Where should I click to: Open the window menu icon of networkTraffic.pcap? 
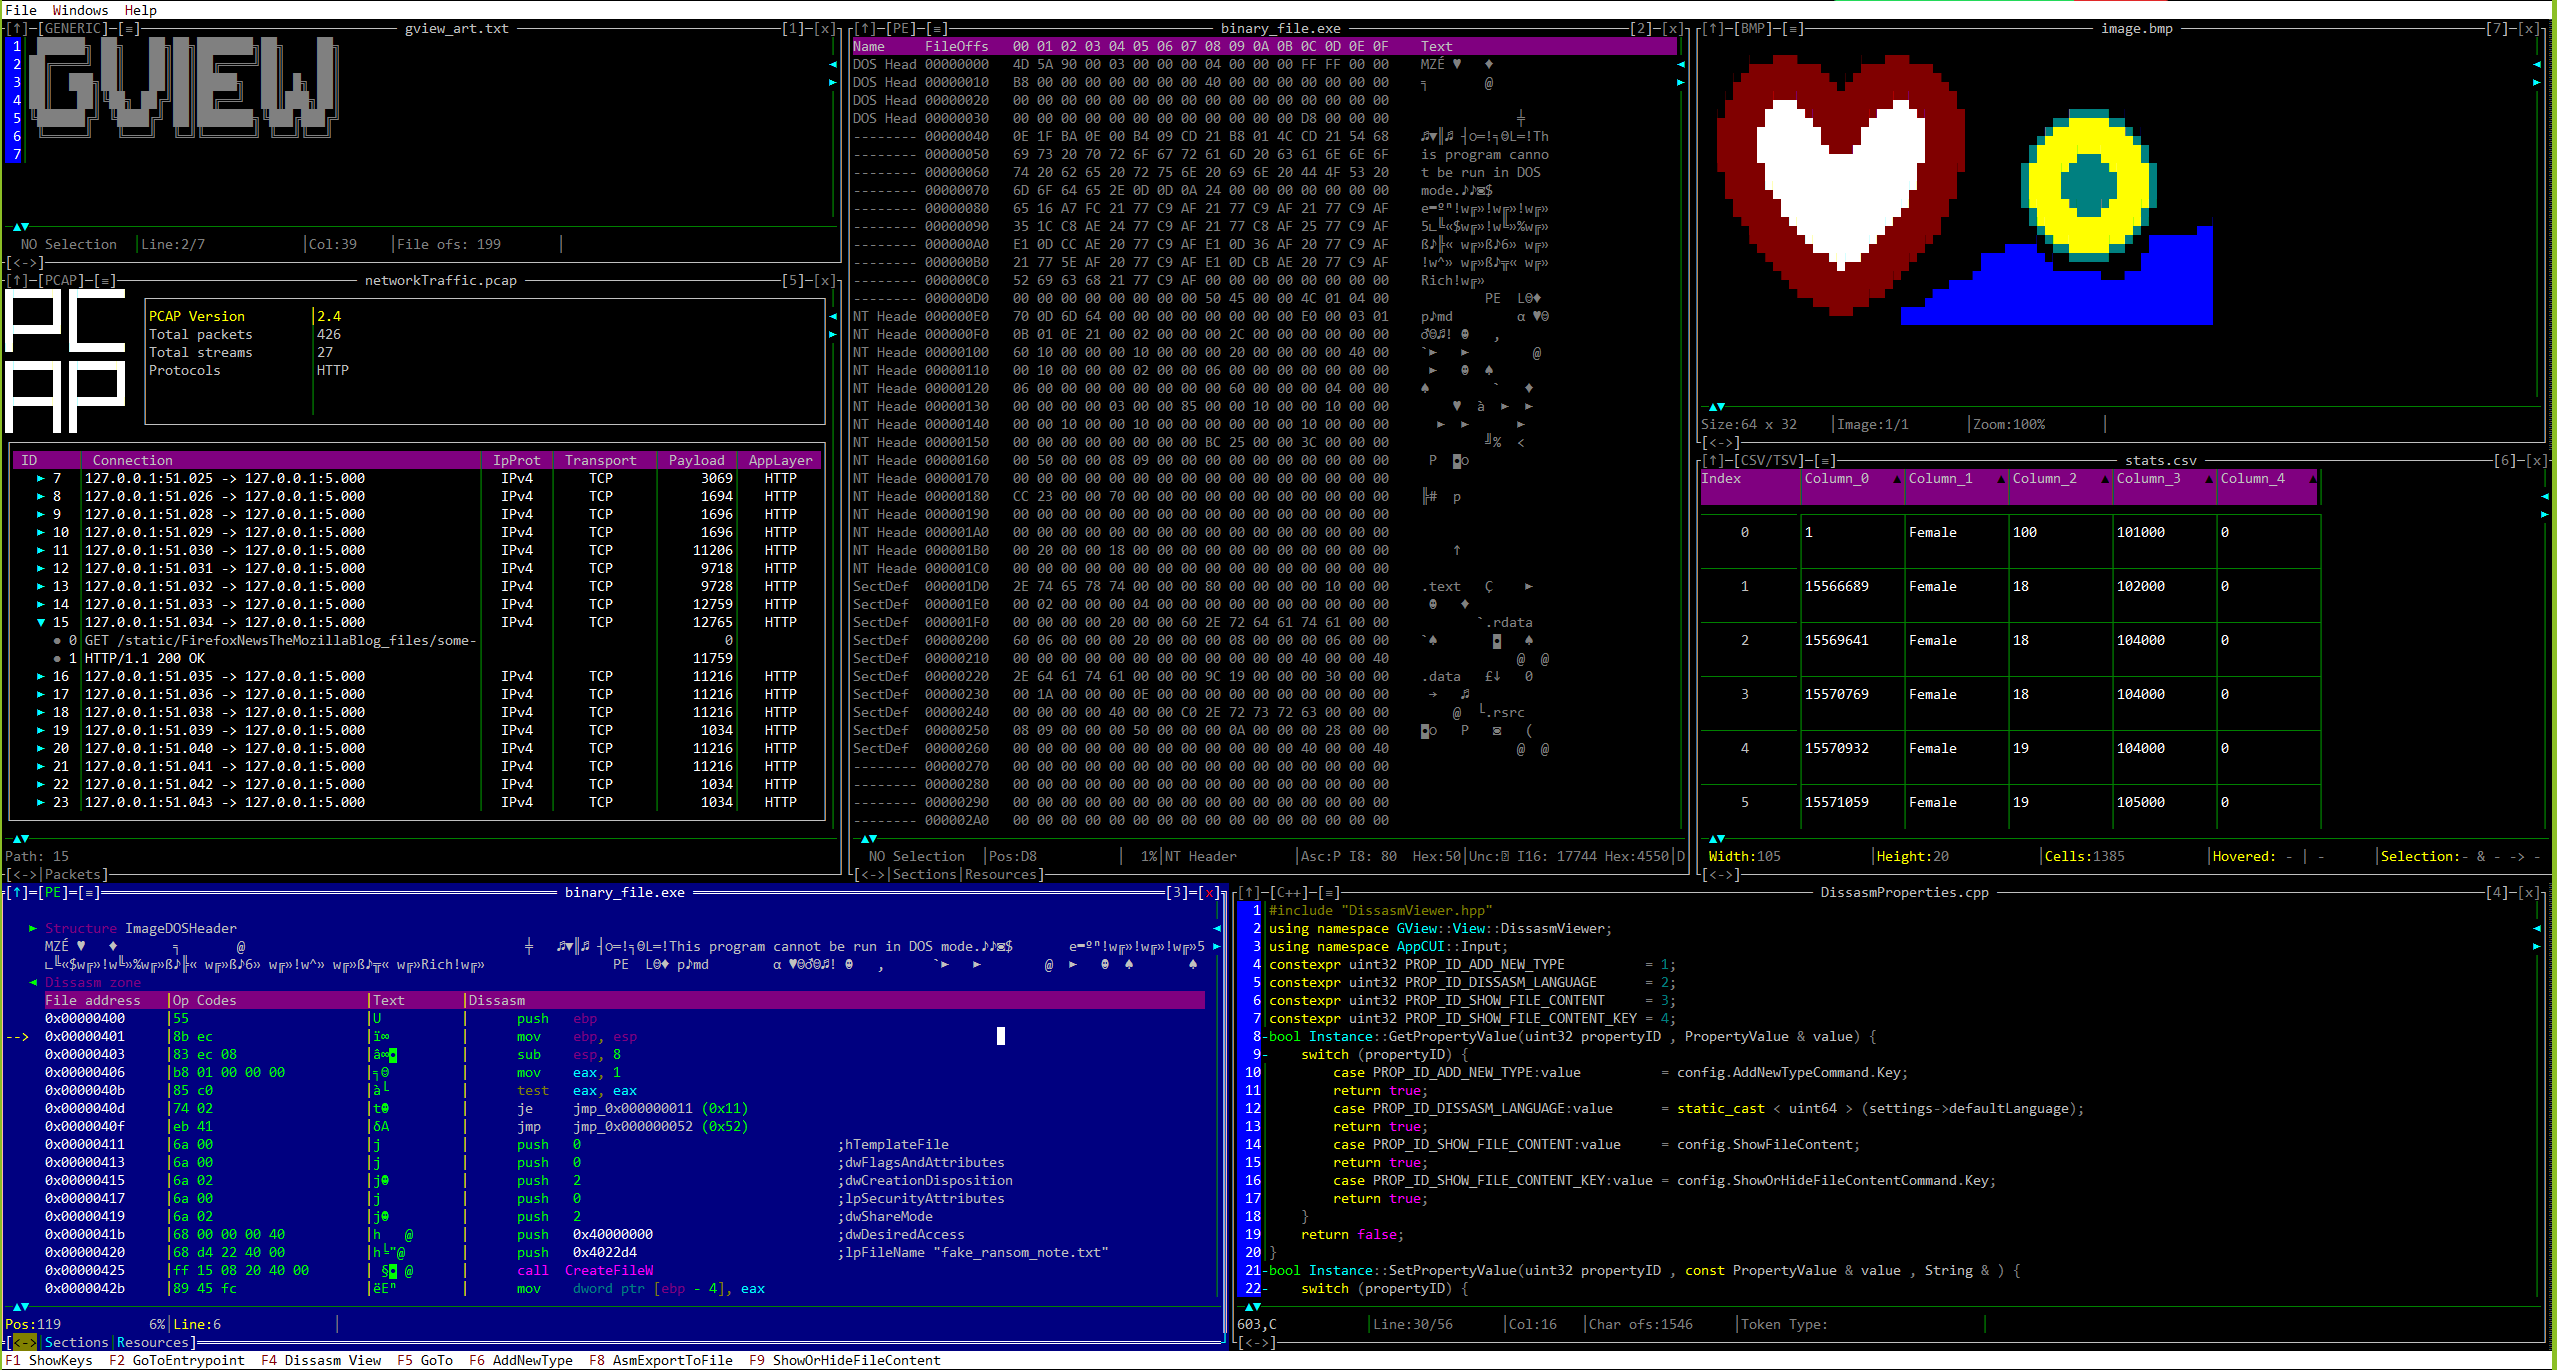(105, 281)
